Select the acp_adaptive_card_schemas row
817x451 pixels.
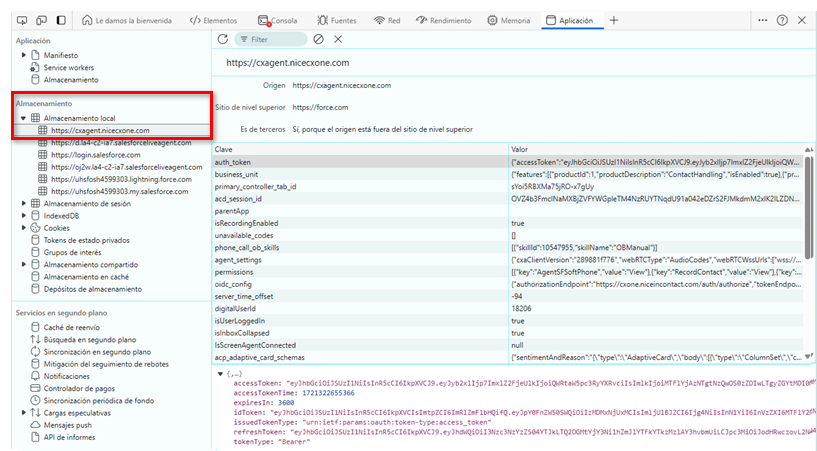coord(507,357)
